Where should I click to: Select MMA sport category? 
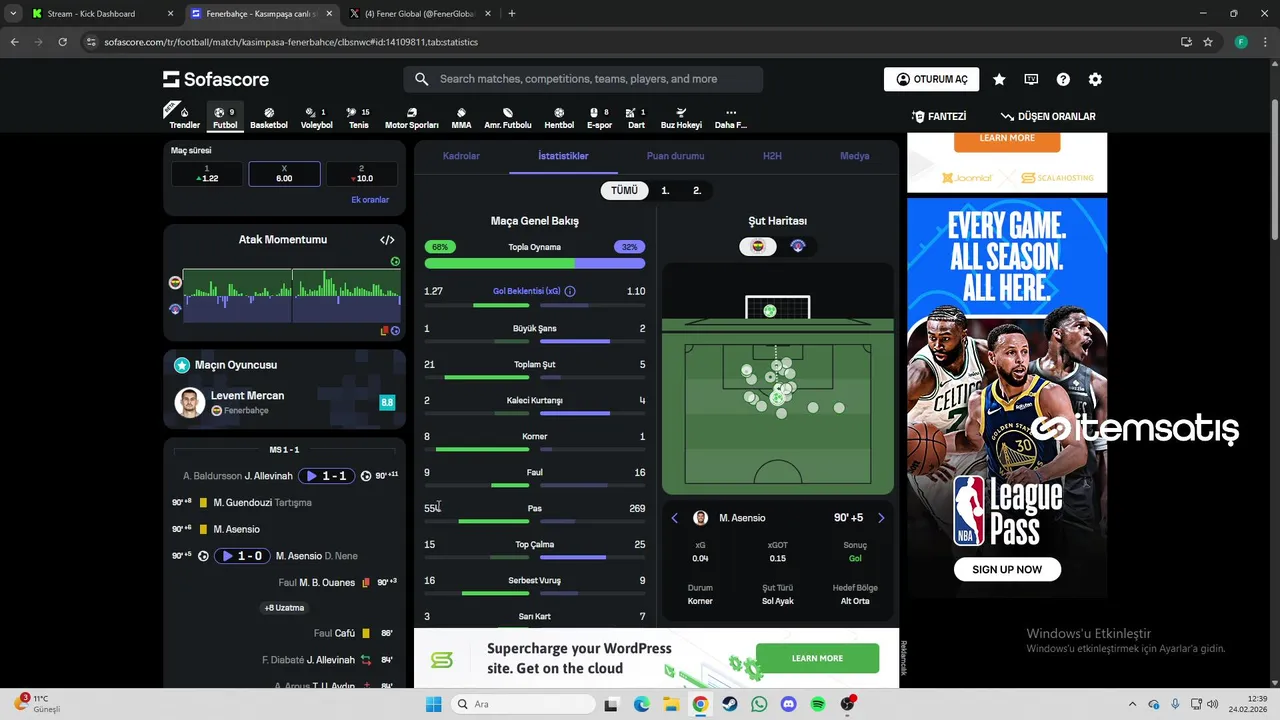coord(461,118)
